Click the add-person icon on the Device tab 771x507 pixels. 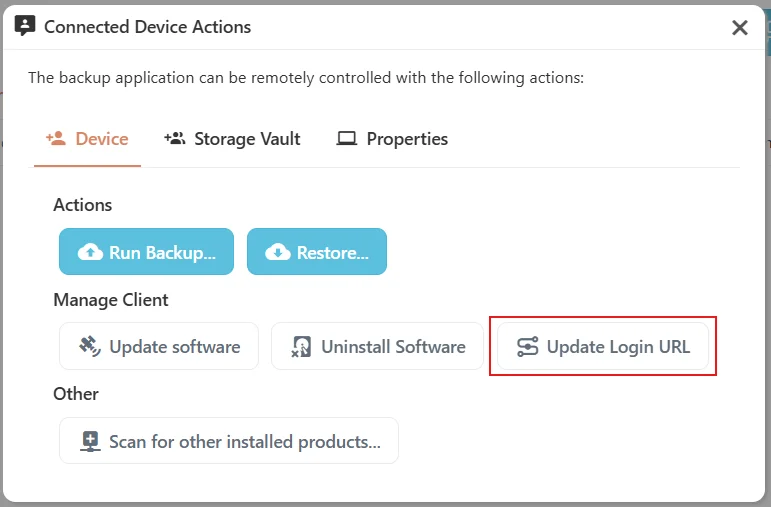[x=56, y=138]
